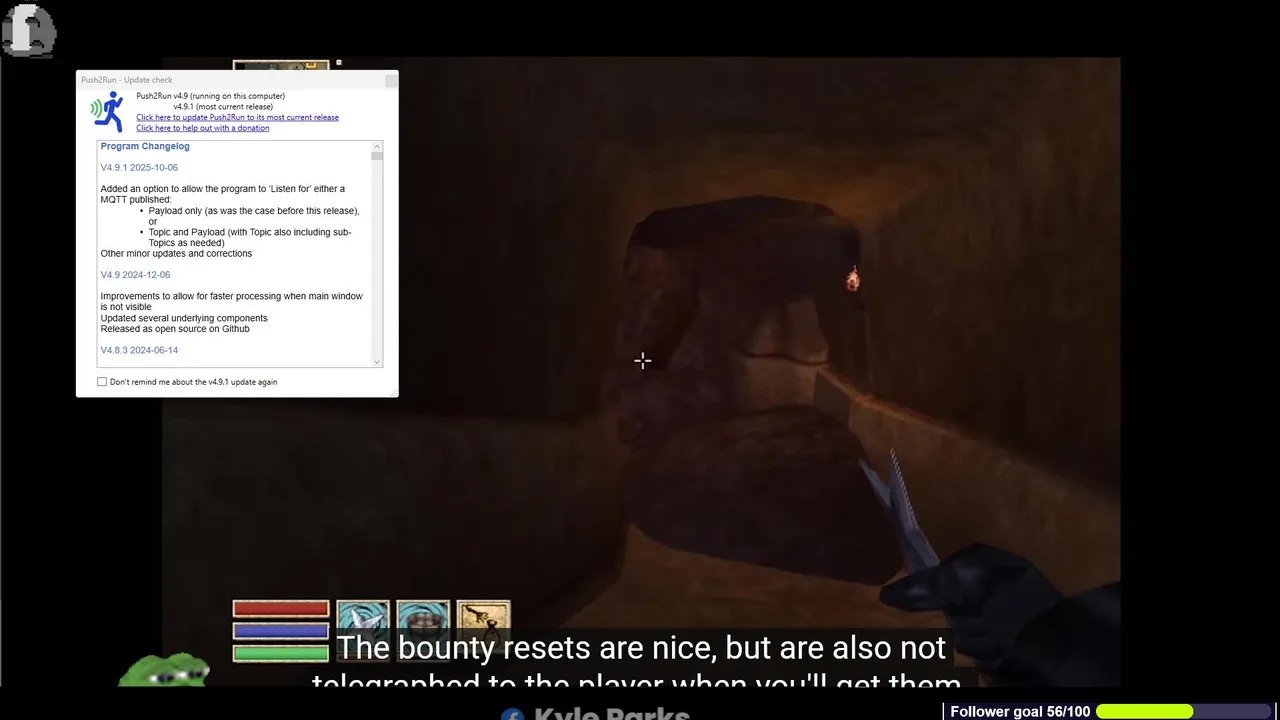Close the Push2Run Update check dialog

(390, 79)
